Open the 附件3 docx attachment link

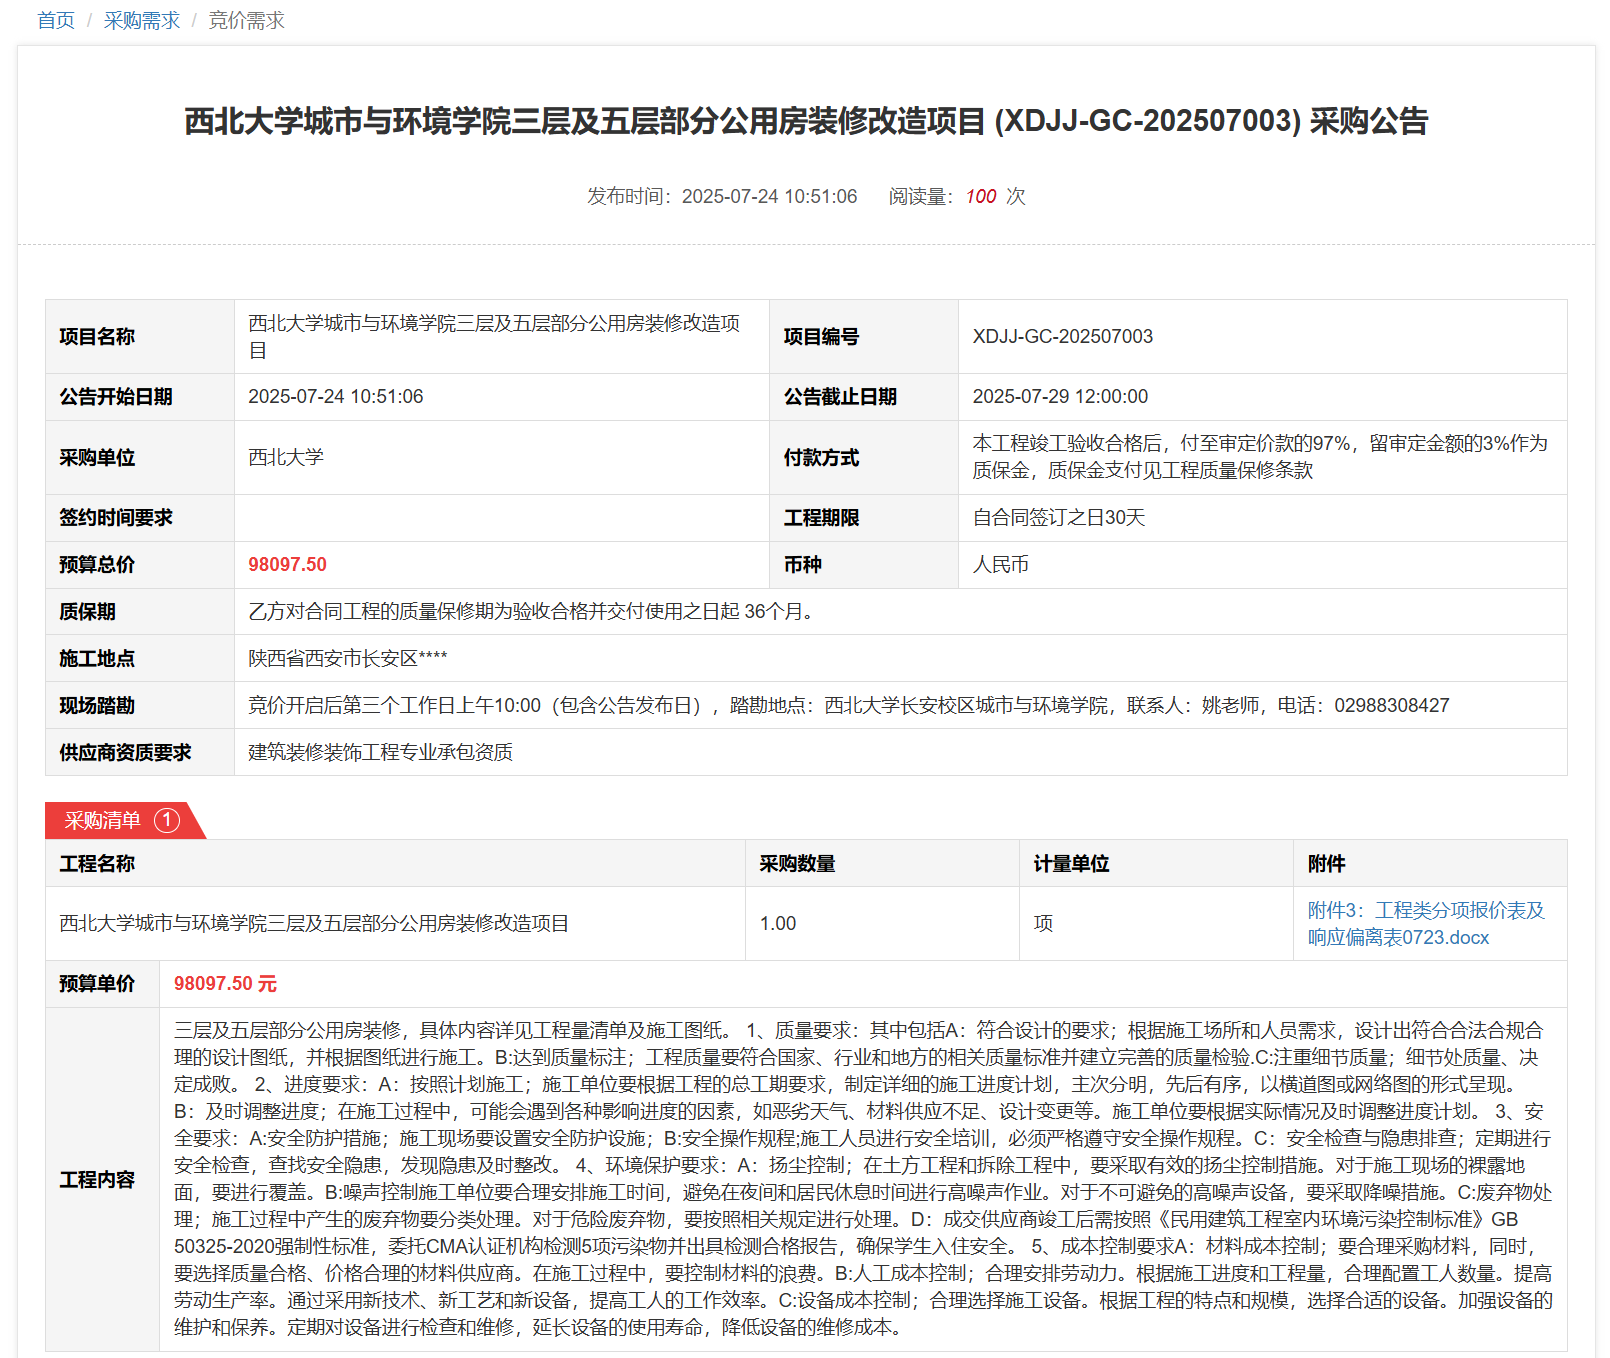[x=1425, y=923]
